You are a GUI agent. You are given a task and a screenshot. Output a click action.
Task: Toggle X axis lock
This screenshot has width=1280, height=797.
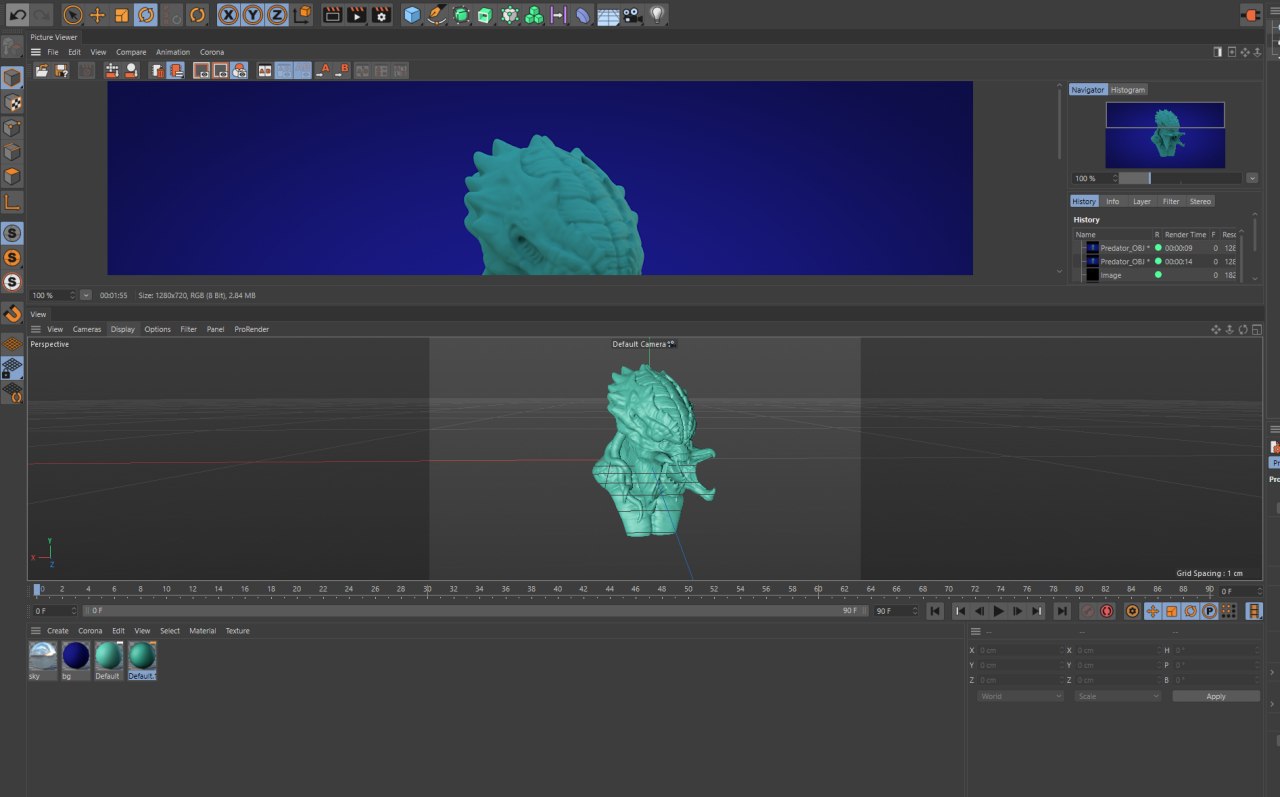point(229,15)
